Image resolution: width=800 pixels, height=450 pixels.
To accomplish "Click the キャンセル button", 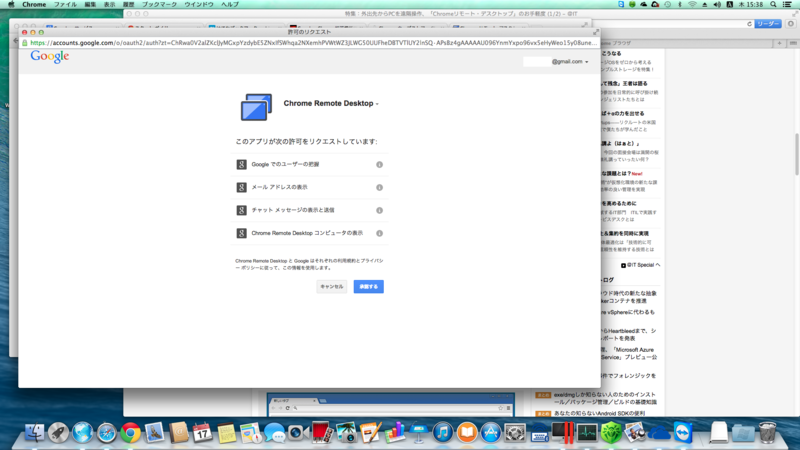I will coord(332,287).
